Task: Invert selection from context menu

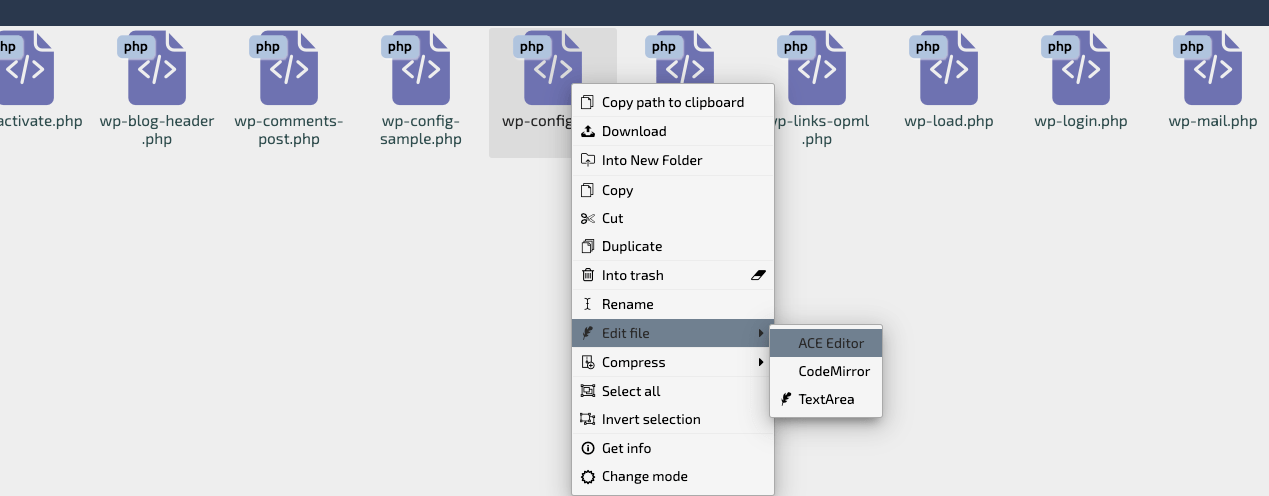Action: (x=650, y=419)
